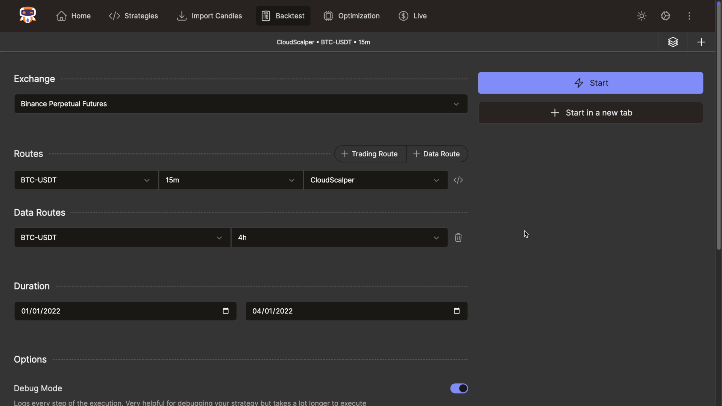
Task: Open the Live trading tab
Action: pos(412,16)
